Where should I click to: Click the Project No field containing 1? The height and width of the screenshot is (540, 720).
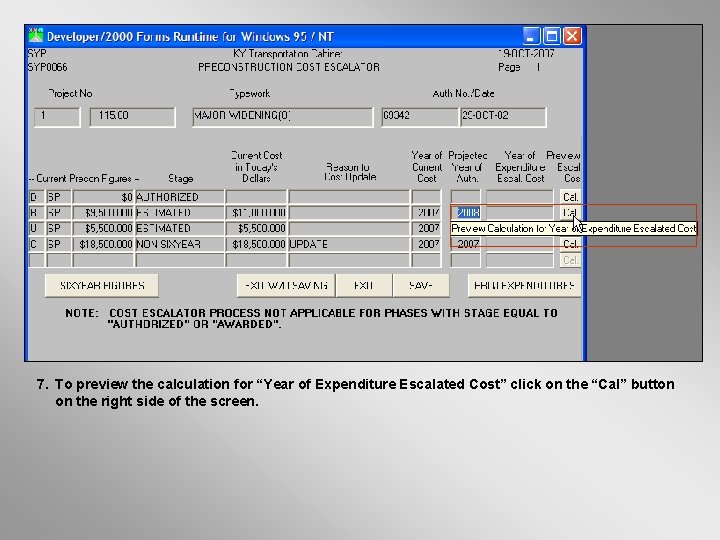coord(57,117)
